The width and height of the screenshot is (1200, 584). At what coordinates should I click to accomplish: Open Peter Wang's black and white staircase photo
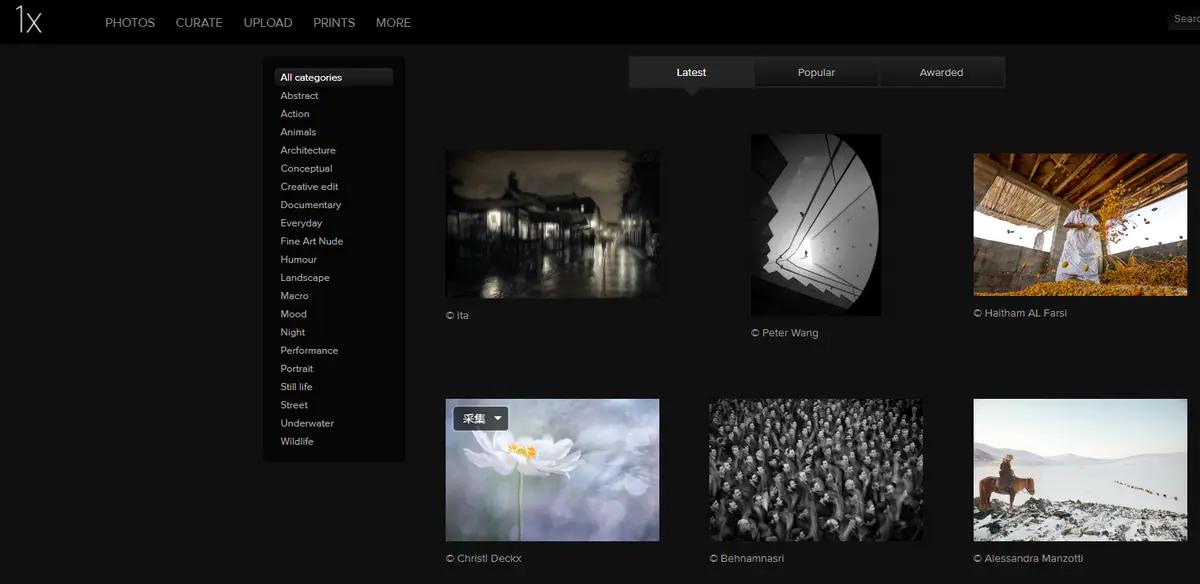pos(816,225)
